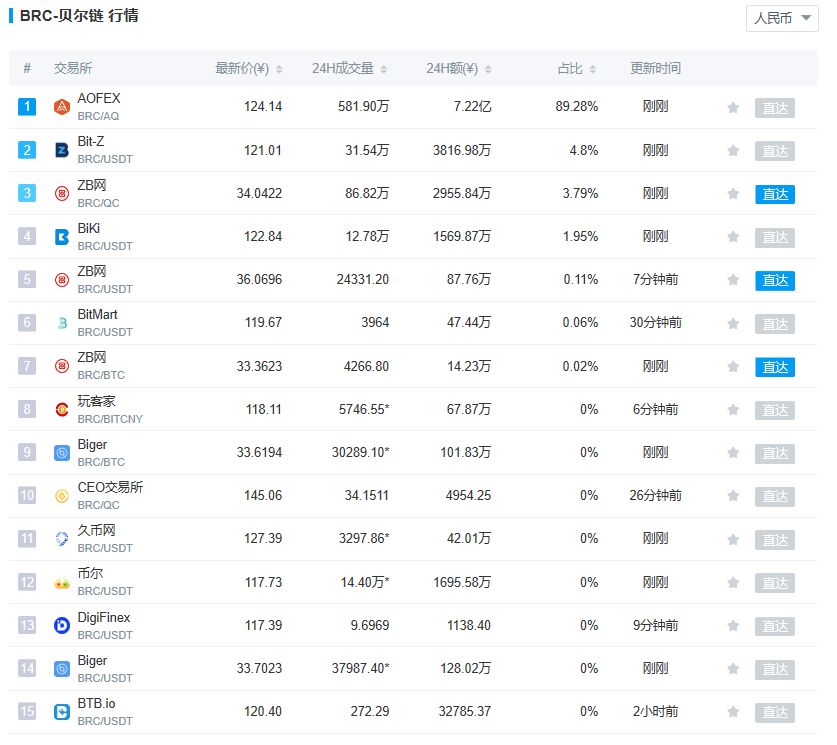Sort by 占比 column
The image size is (837, 745).
coord(577,68)
